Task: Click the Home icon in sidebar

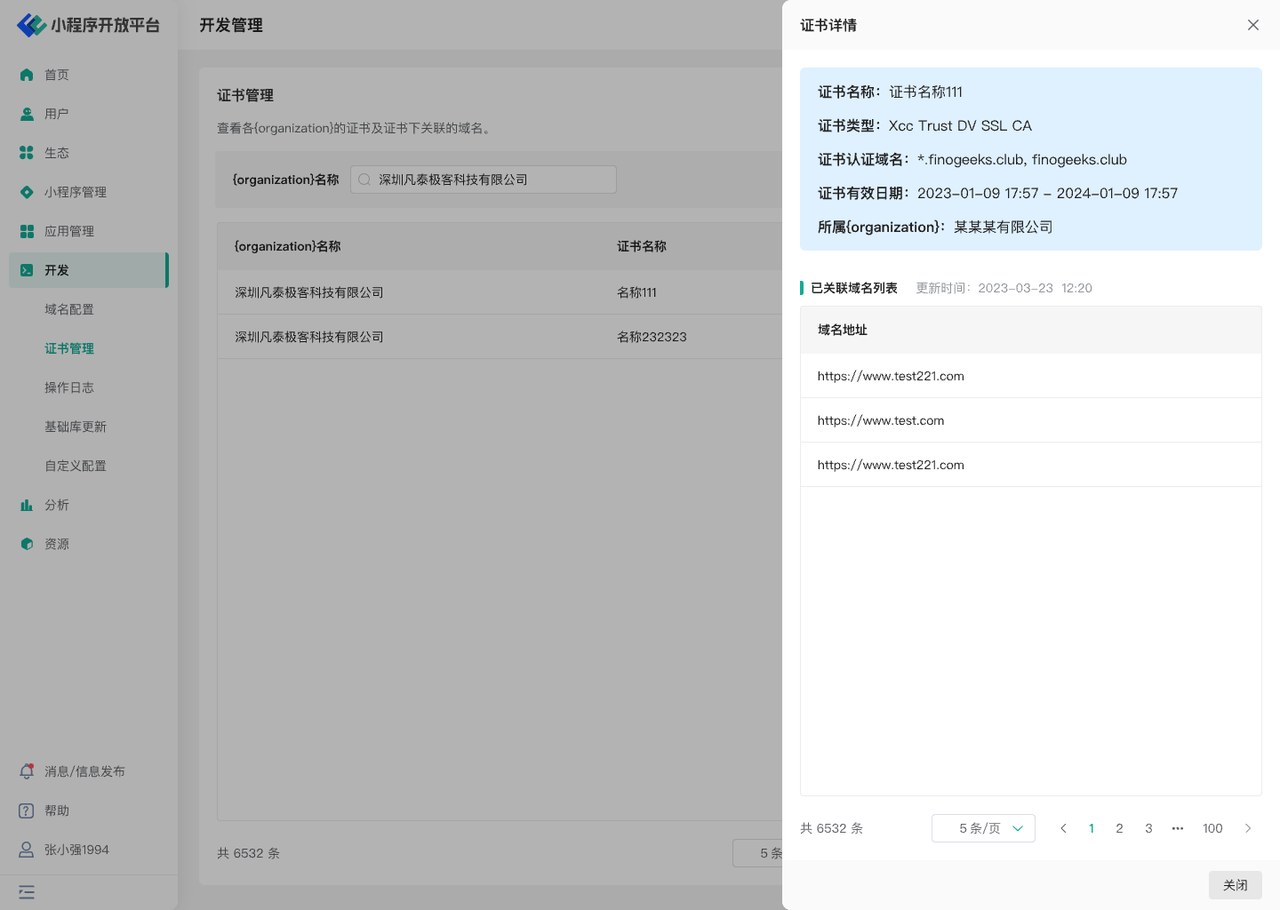Action: point(27,75)
